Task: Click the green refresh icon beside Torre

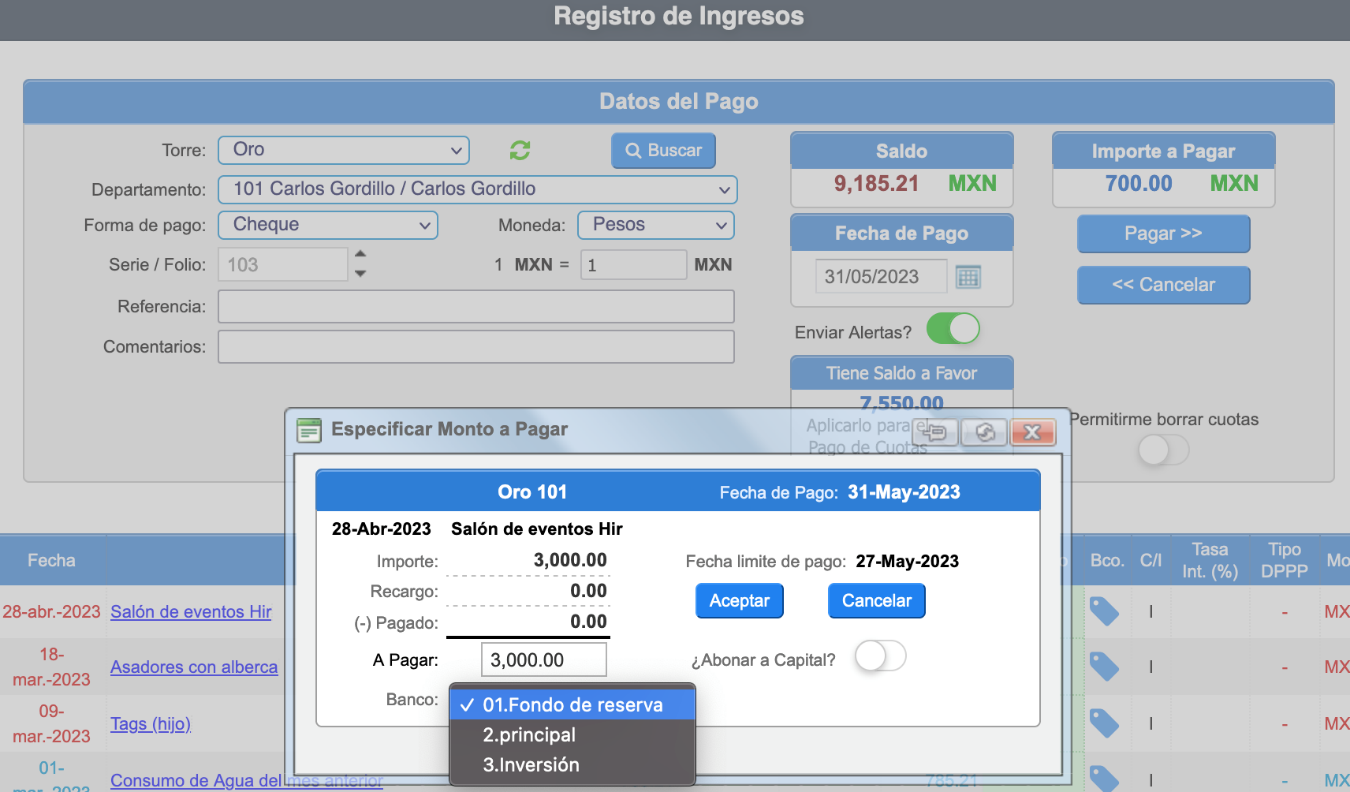Action: coord(520,150)
